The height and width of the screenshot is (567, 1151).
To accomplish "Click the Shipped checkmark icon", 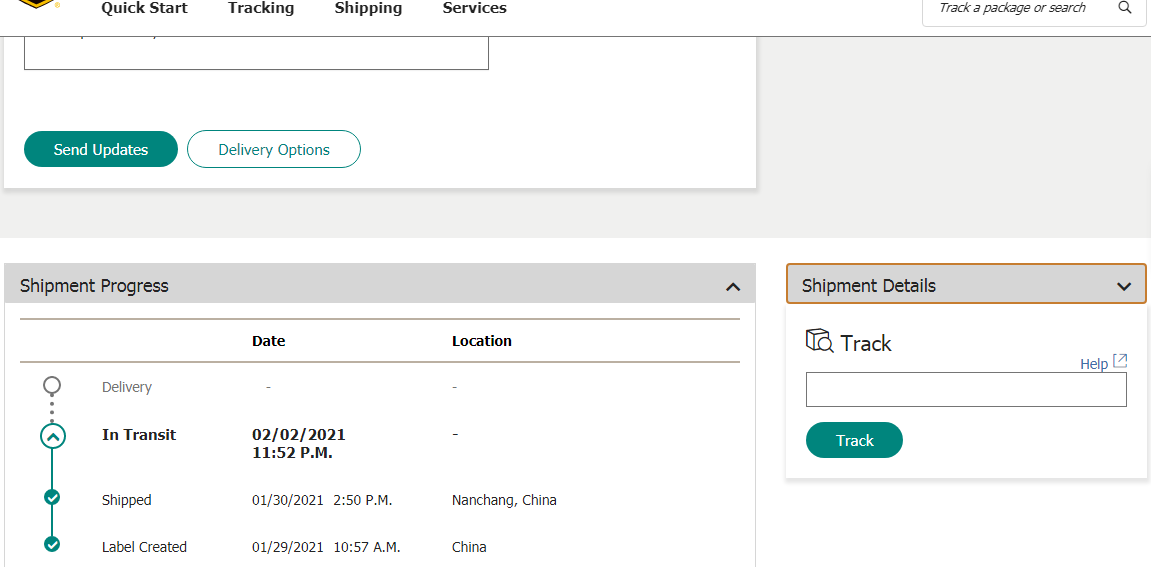I will click(x=52, y=497).
